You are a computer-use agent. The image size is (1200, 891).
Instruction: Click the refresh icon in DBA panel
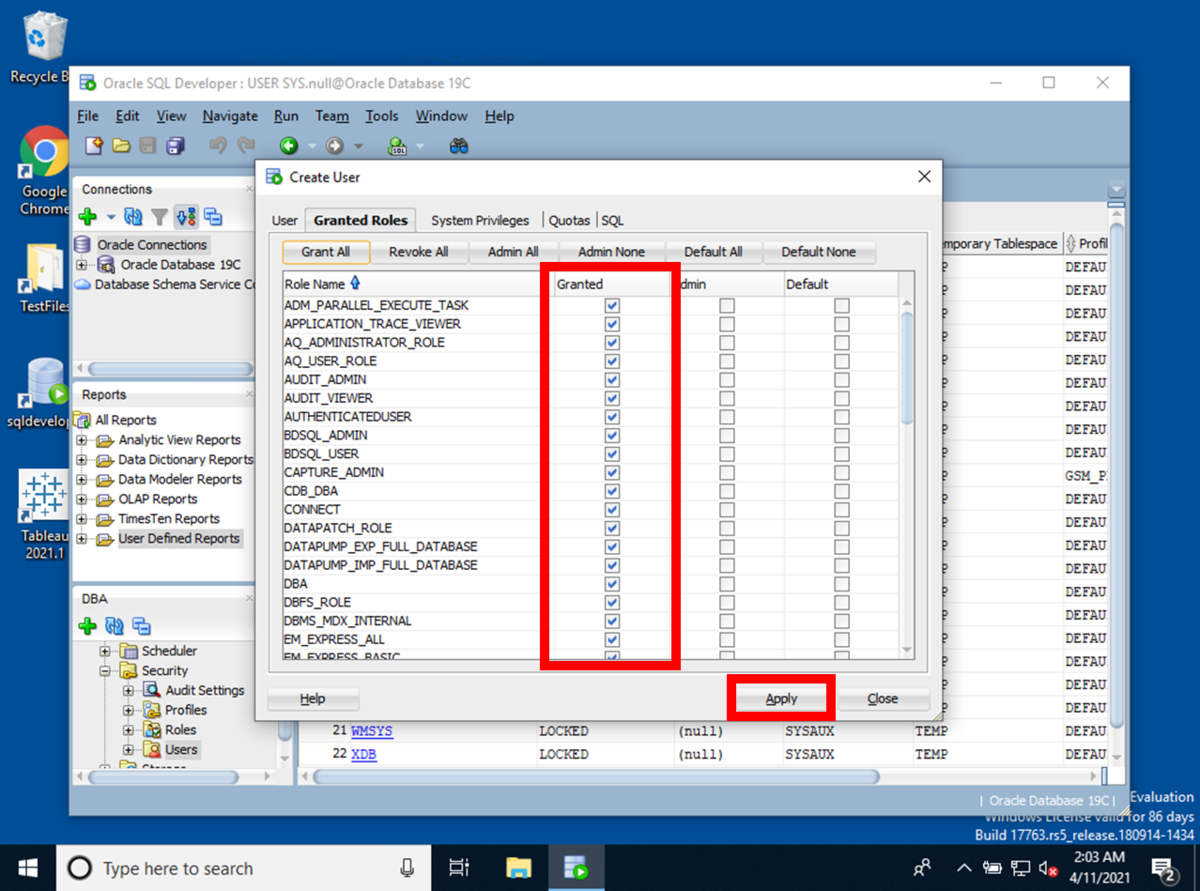[114, 627]
